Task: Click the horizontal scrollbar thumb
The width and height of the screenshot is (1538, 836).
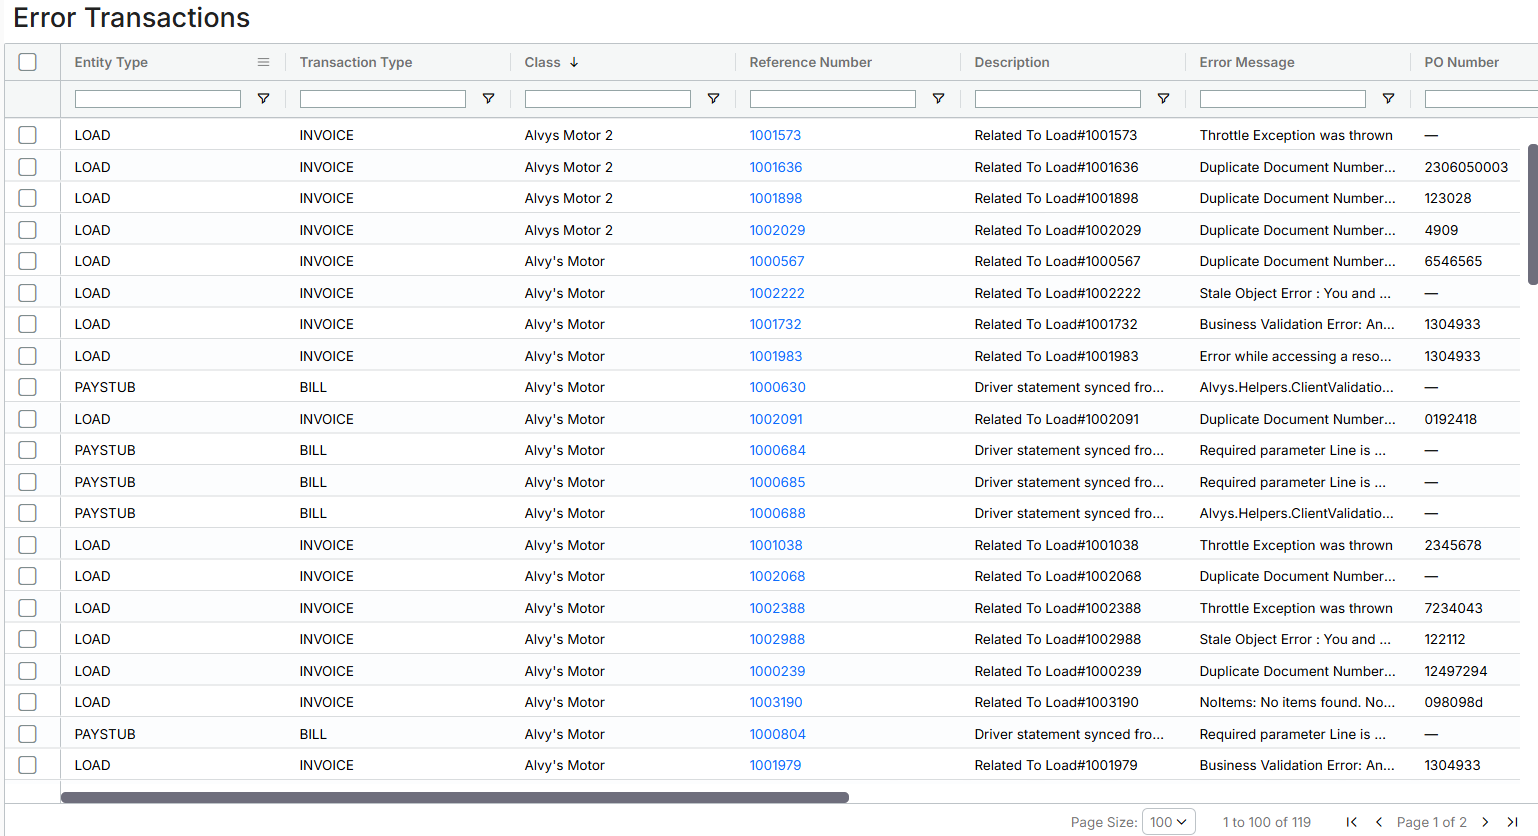Action: [x=455, y=798]
